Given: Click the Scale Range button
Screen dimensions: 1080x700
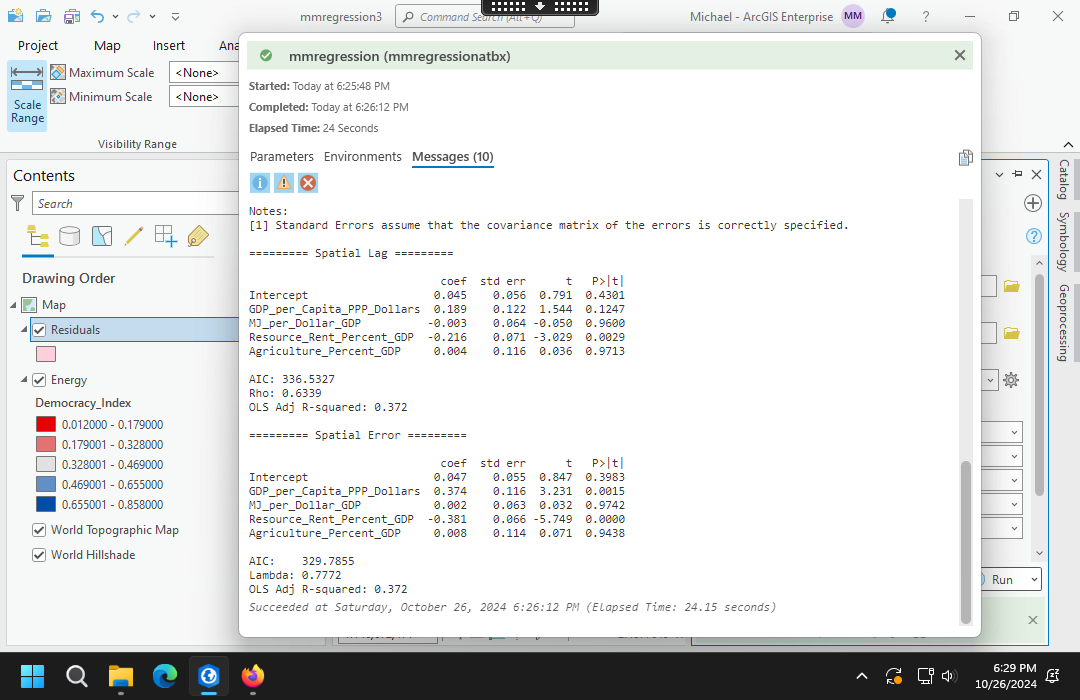Looking at the screenshot, I should pyautogui.click(x=27, y=96).
